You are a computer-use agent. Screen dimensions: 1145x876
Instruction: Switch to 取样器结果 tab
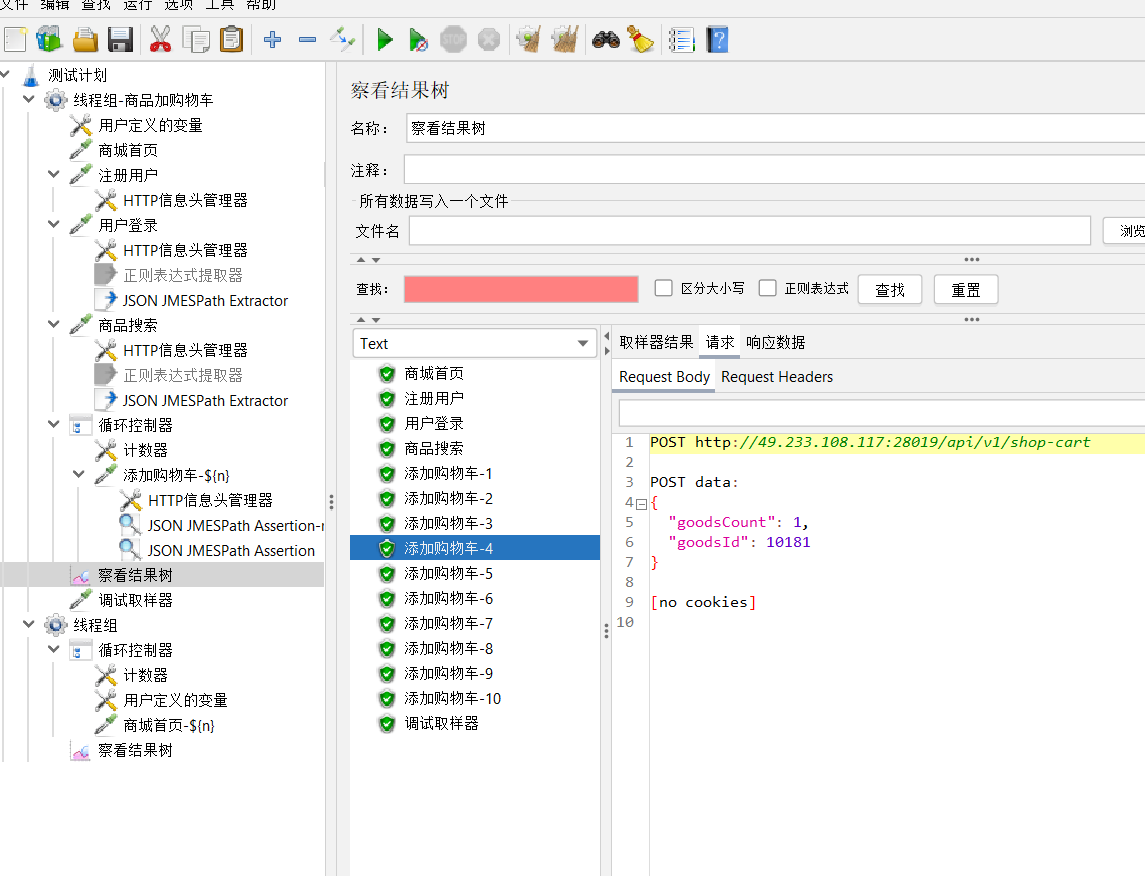click(x=656, y=342)
